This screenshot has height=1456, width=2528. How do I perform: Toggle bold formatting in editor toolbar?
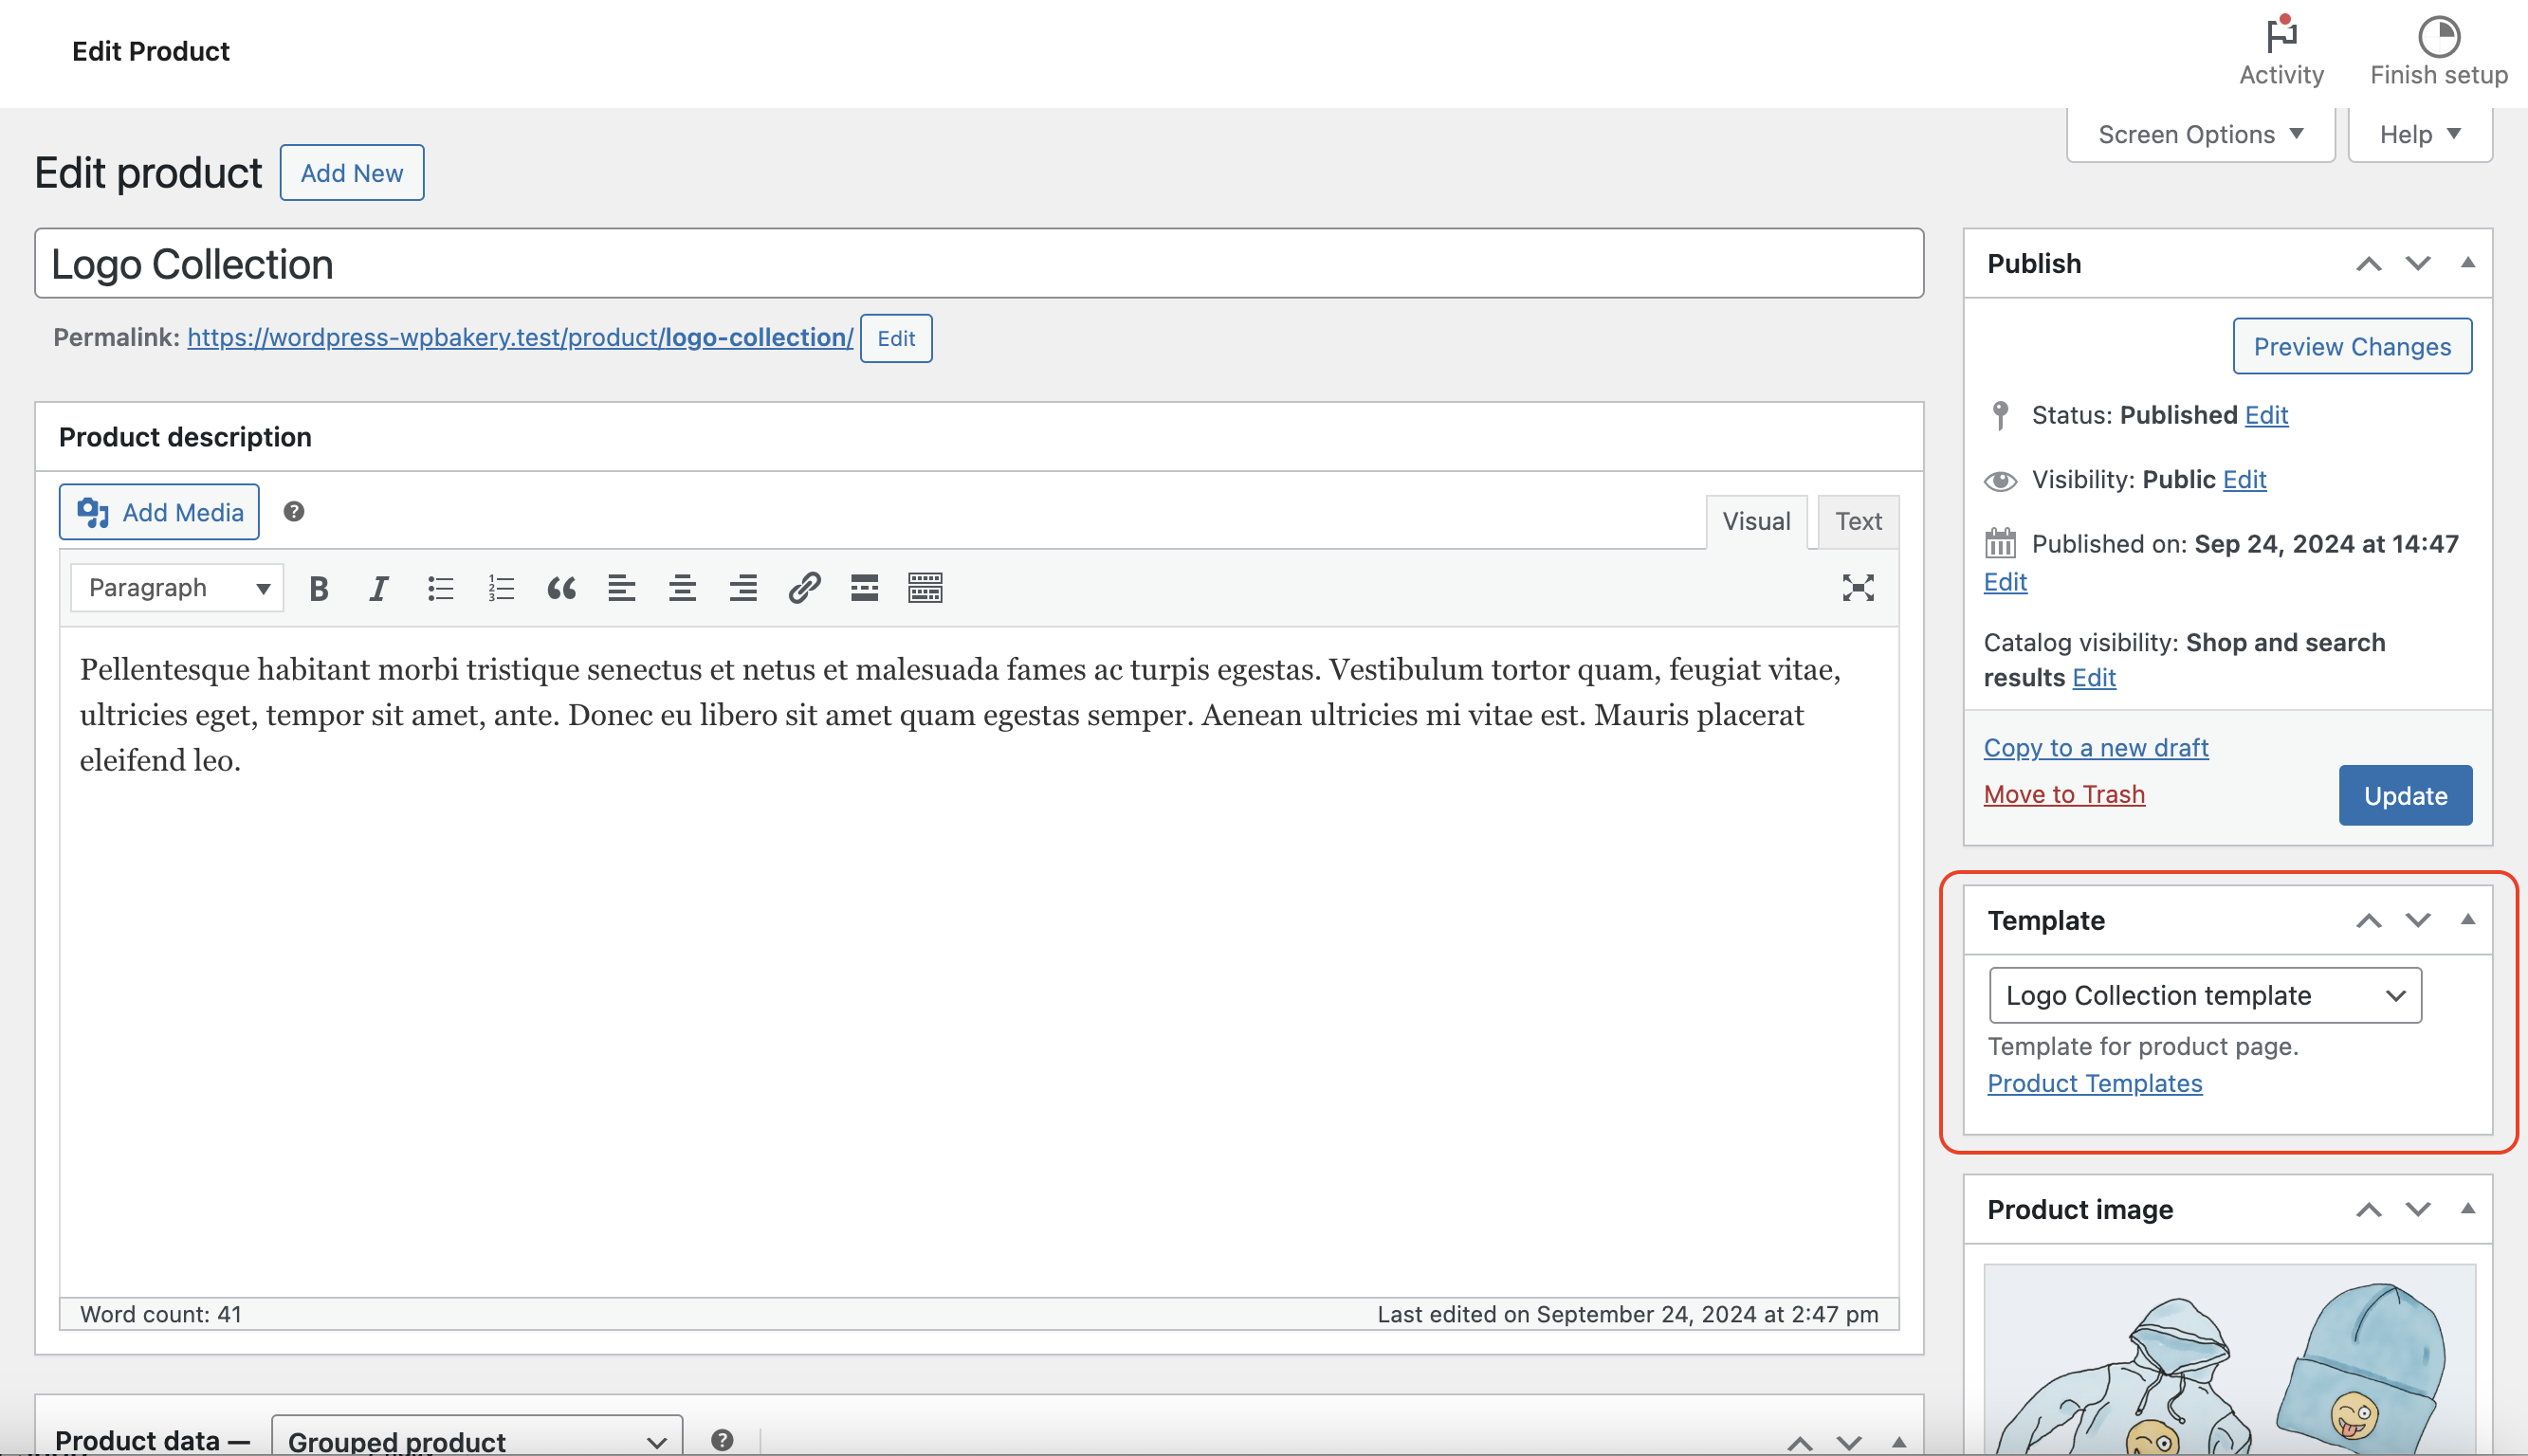click(319, 588)
